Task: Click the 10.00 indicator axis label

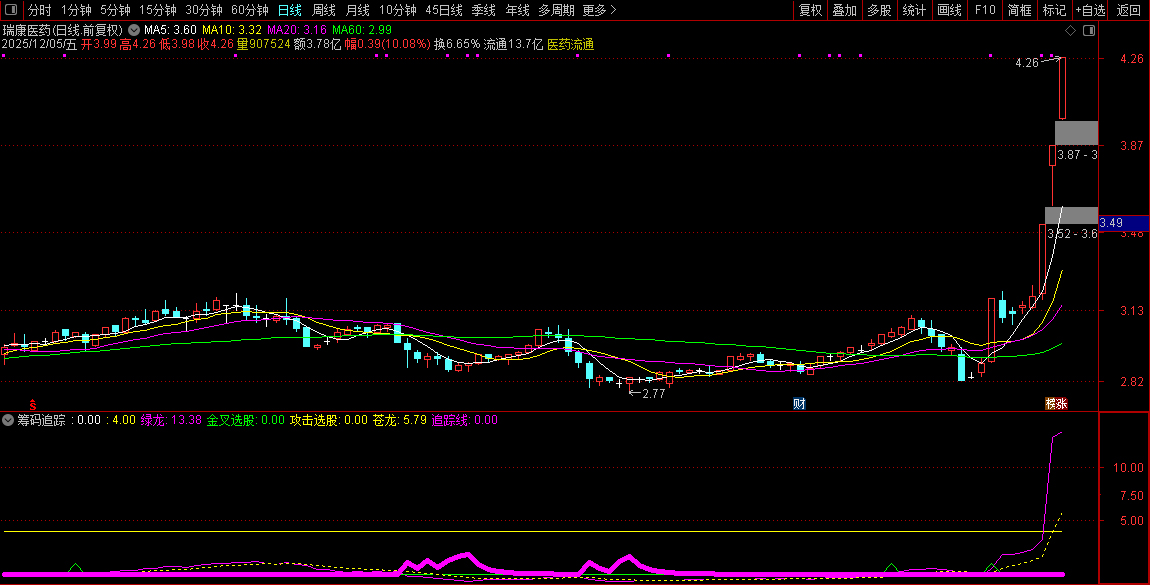Action: coord(1128,468)
